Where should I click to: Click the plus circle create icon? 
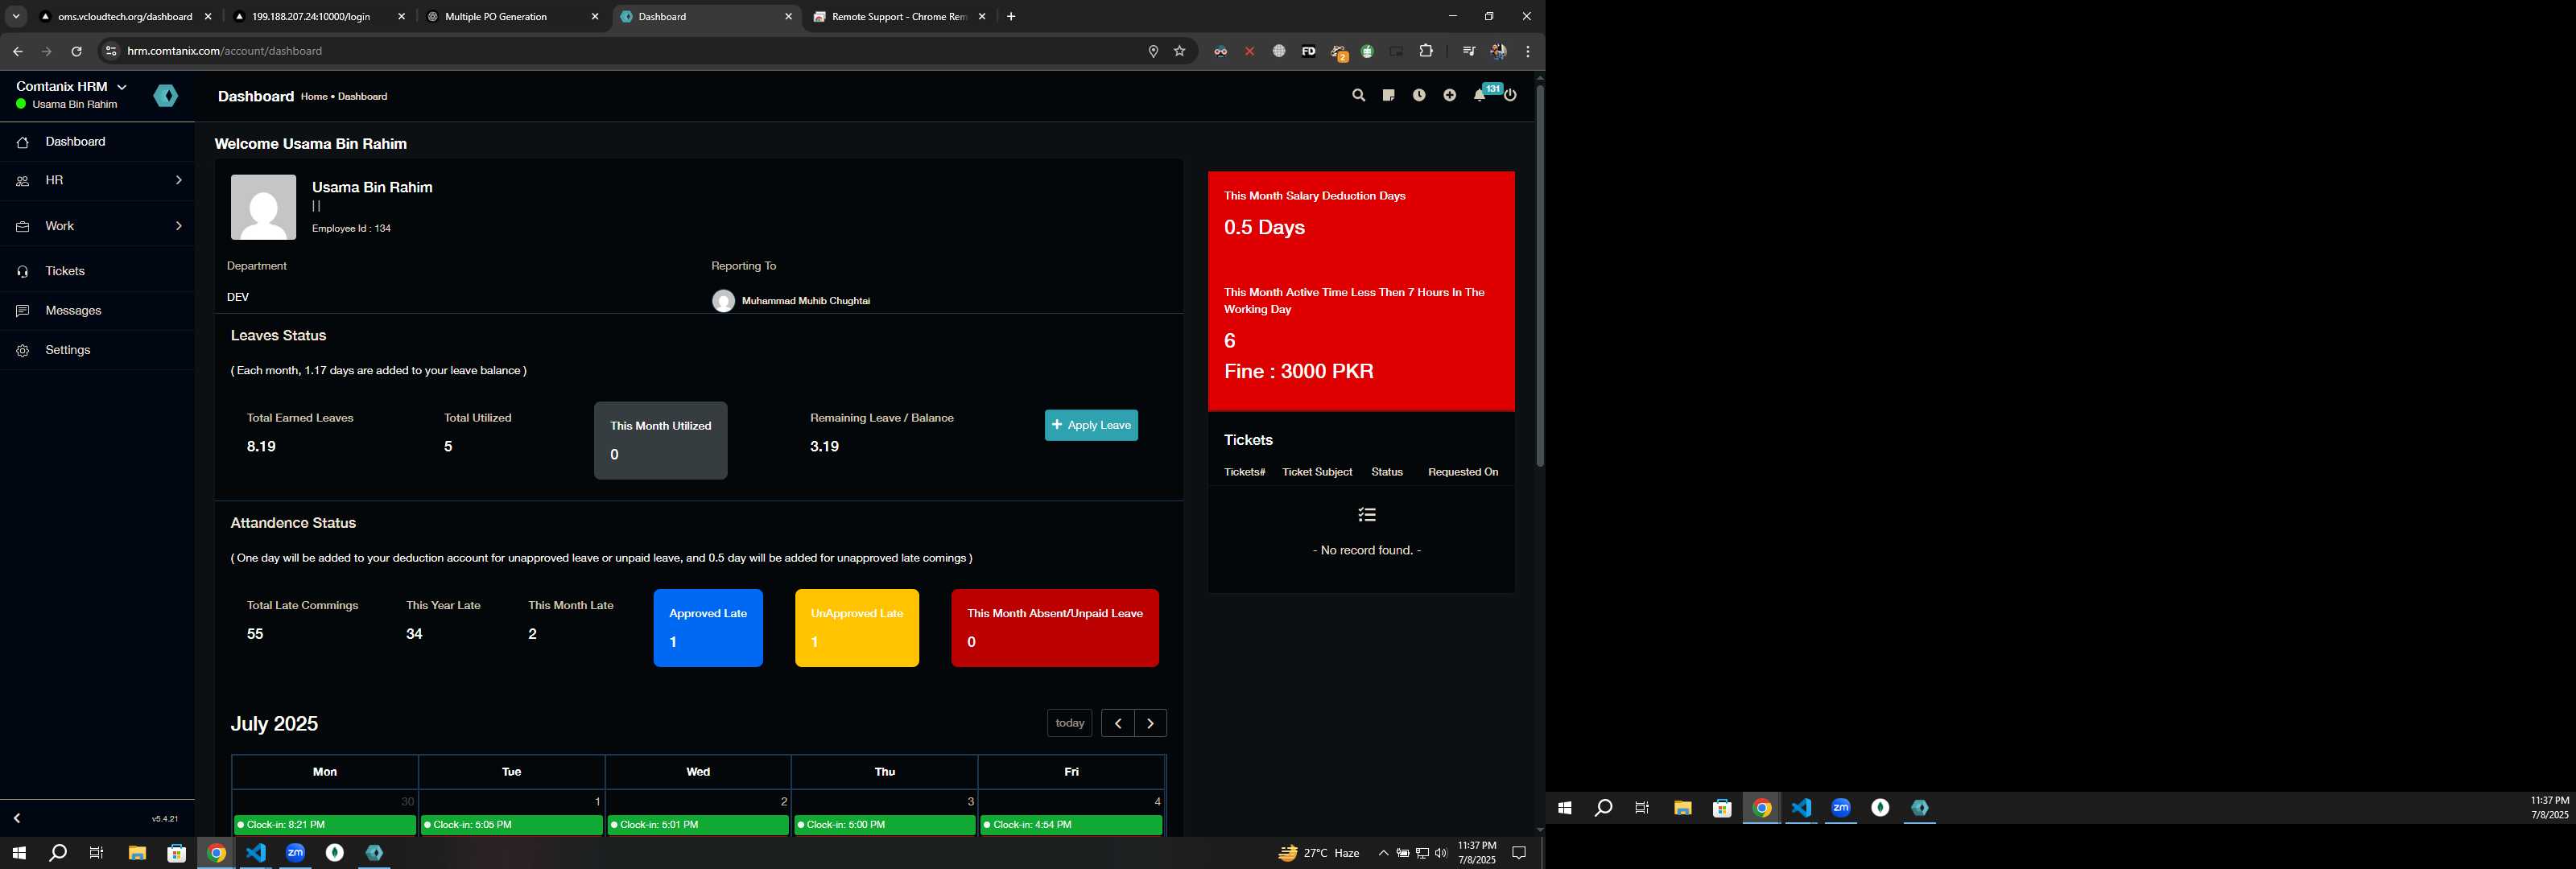tap(1450, 96)
